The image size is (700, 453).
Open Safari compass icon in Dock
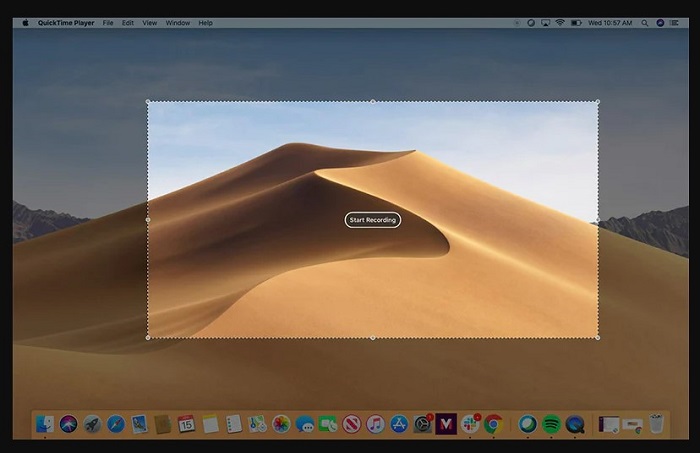[116, 424]
